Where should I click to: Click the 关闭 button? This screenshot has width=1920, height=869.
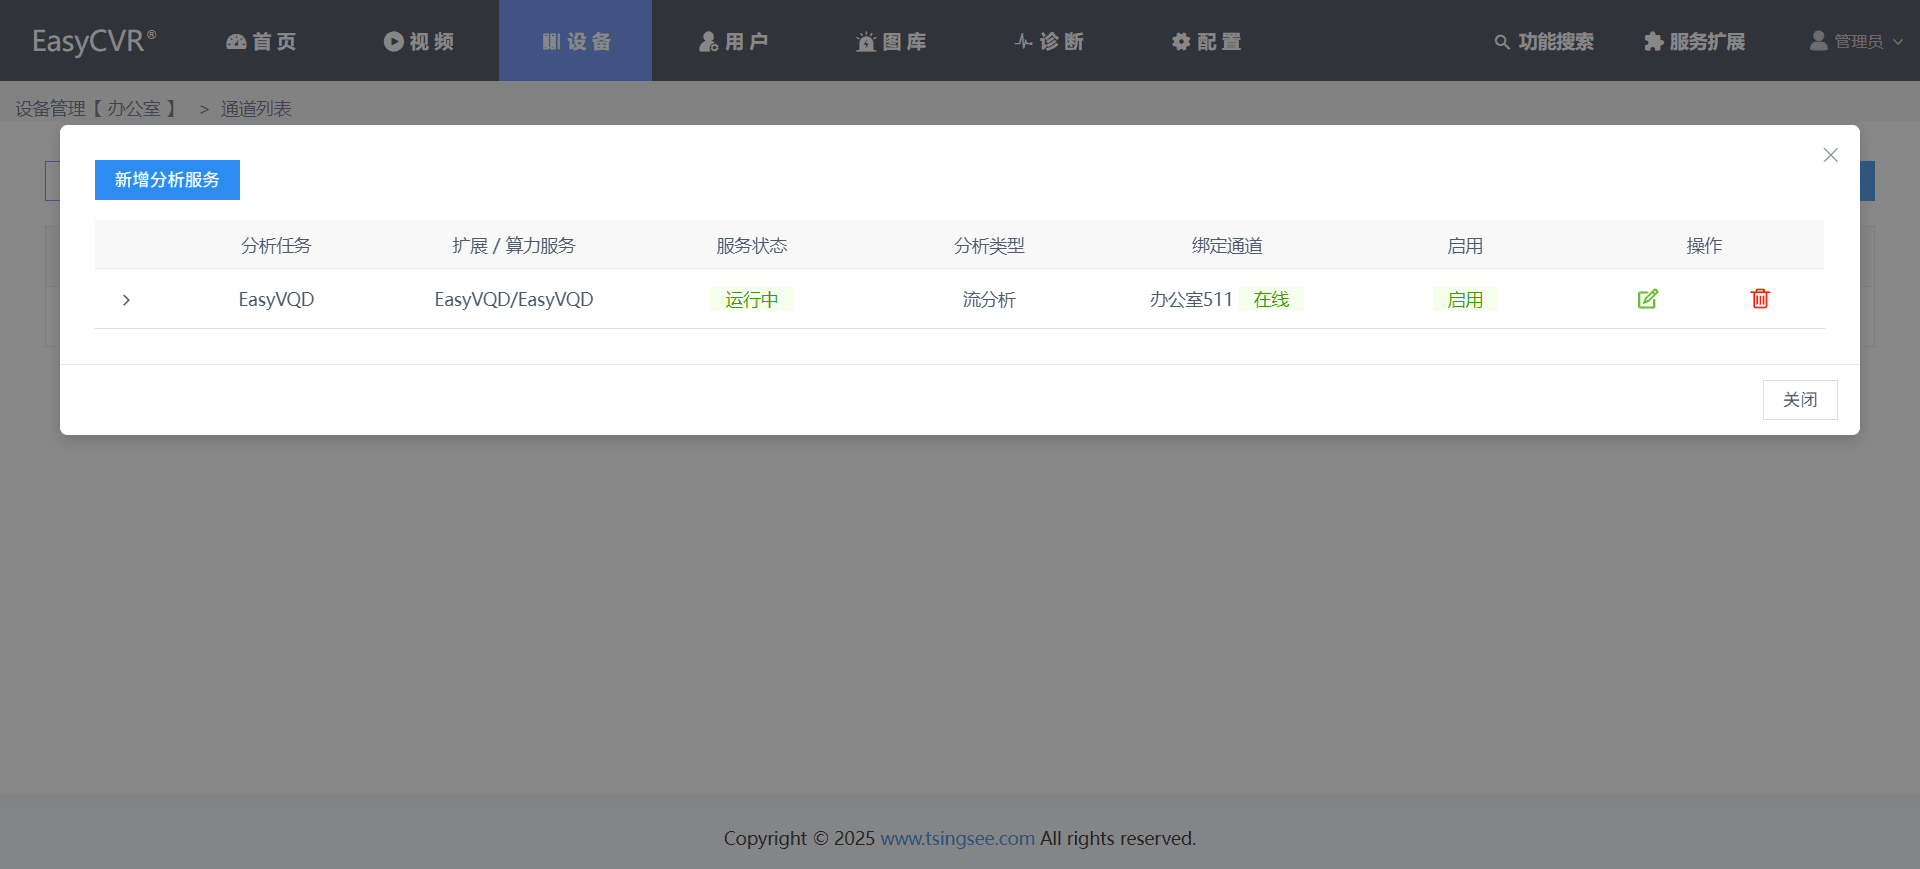pyautogui.click(x=1800, y=400)
